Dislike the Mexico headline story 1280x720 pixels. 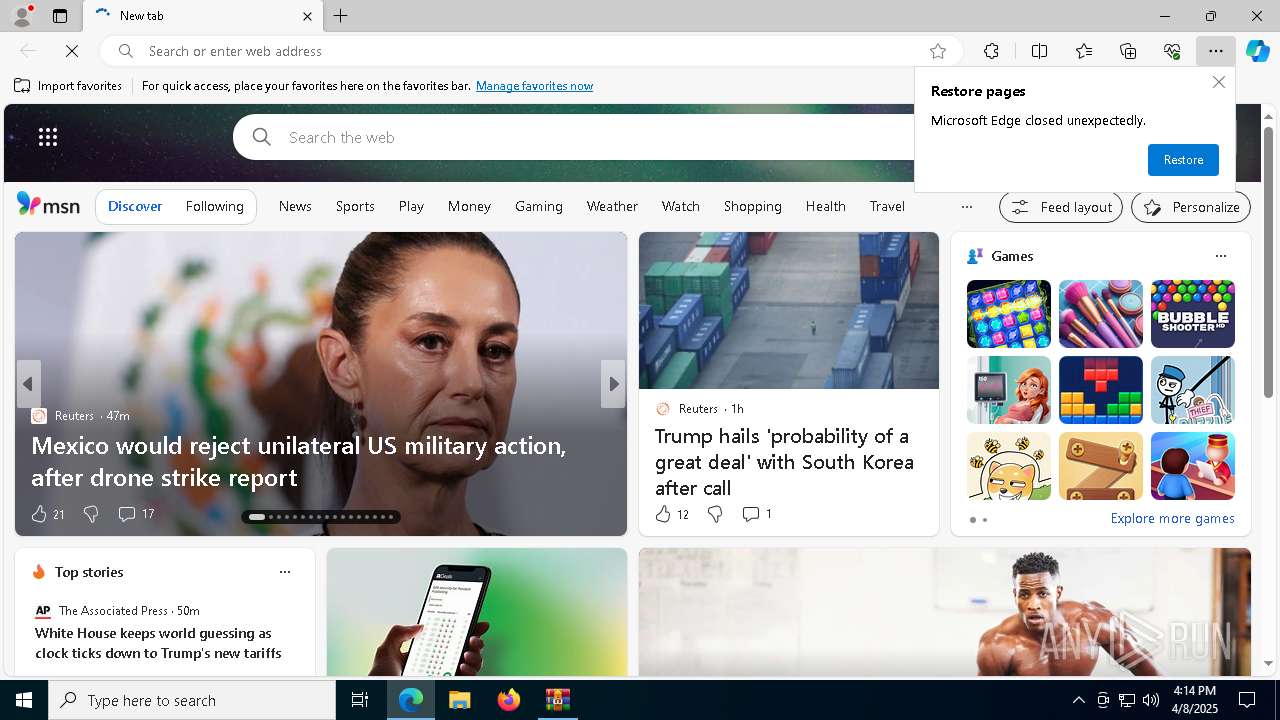click(91, 514)
